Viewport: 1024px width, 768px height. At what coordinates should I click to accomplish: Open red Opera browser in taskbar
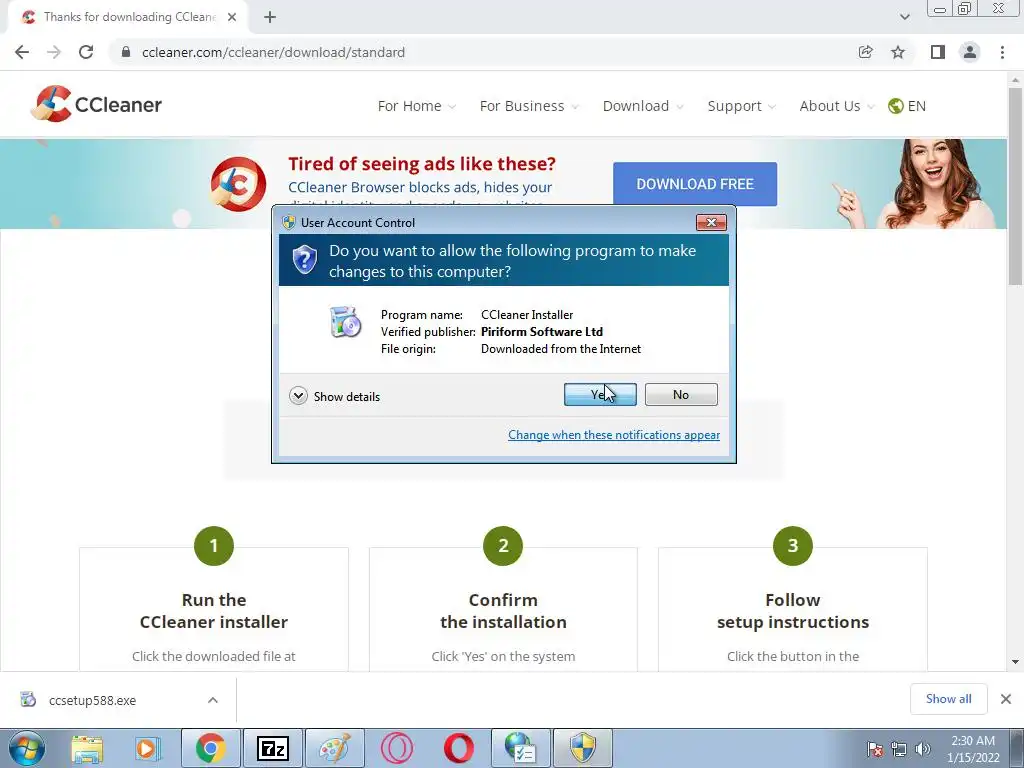click(x=458, y=748)
